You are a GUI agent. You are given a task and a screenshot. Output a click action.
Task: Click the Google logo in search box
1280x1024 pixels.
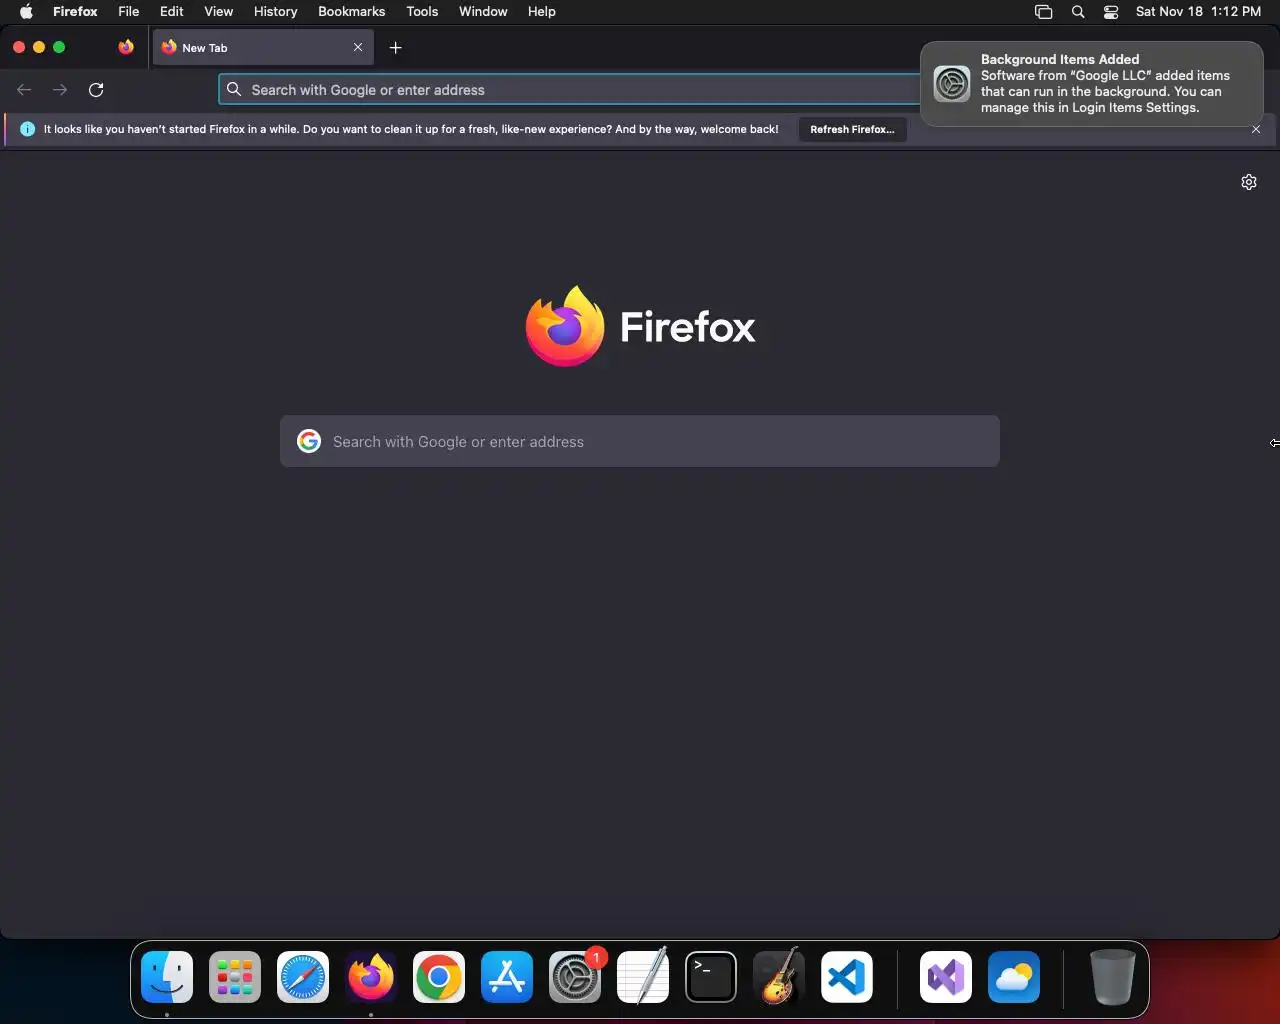click(x=309, y=441)
